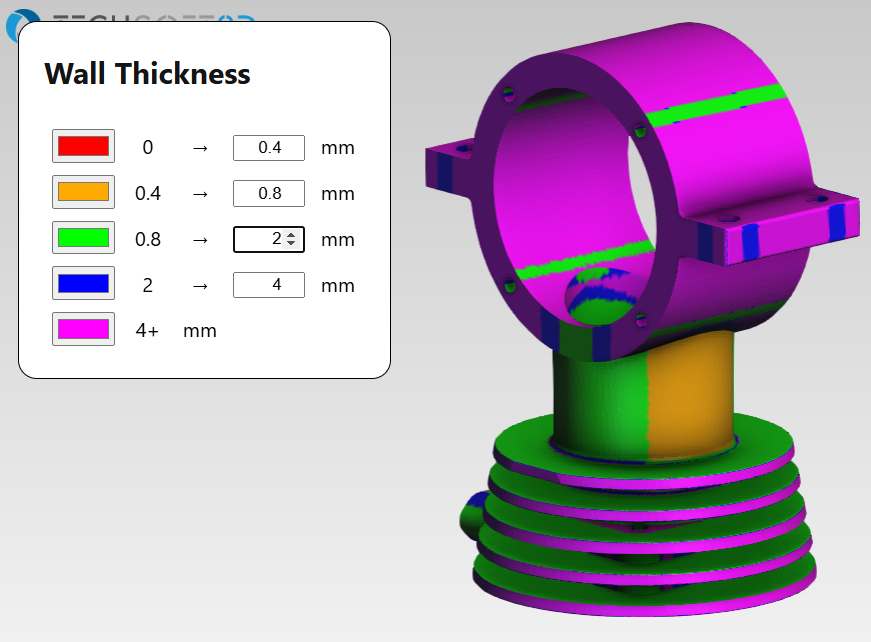The height and width of the screenshot is (642, 871).
Task: Click the Tech Soft 3D logo
Action: 22,17
